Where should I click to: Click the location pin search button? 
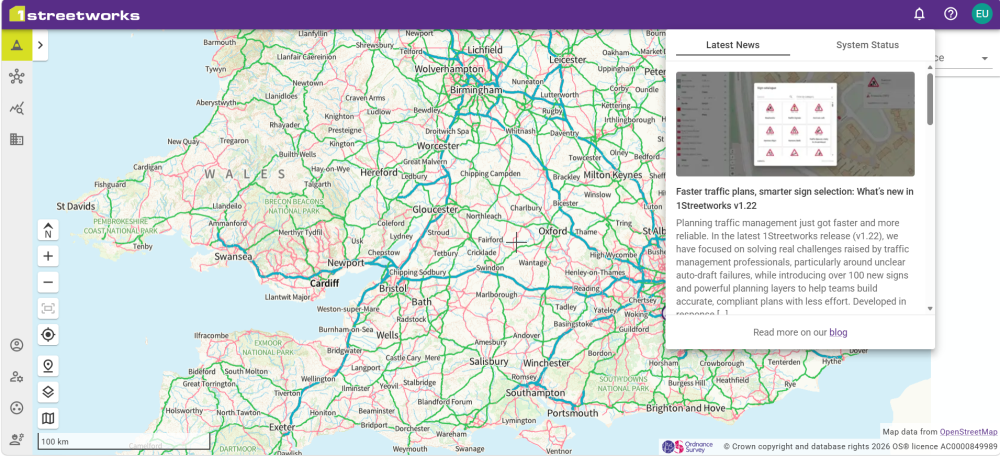click(48, 366)
